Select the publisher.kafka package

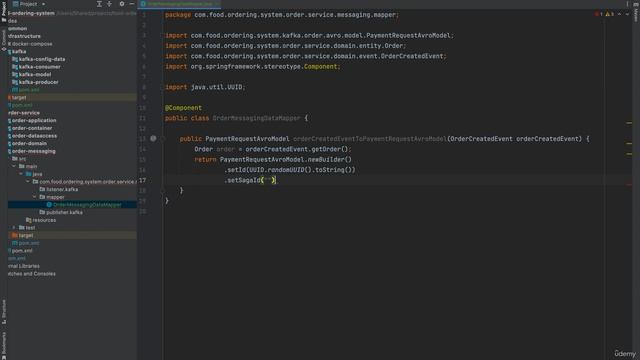point(61,212)
